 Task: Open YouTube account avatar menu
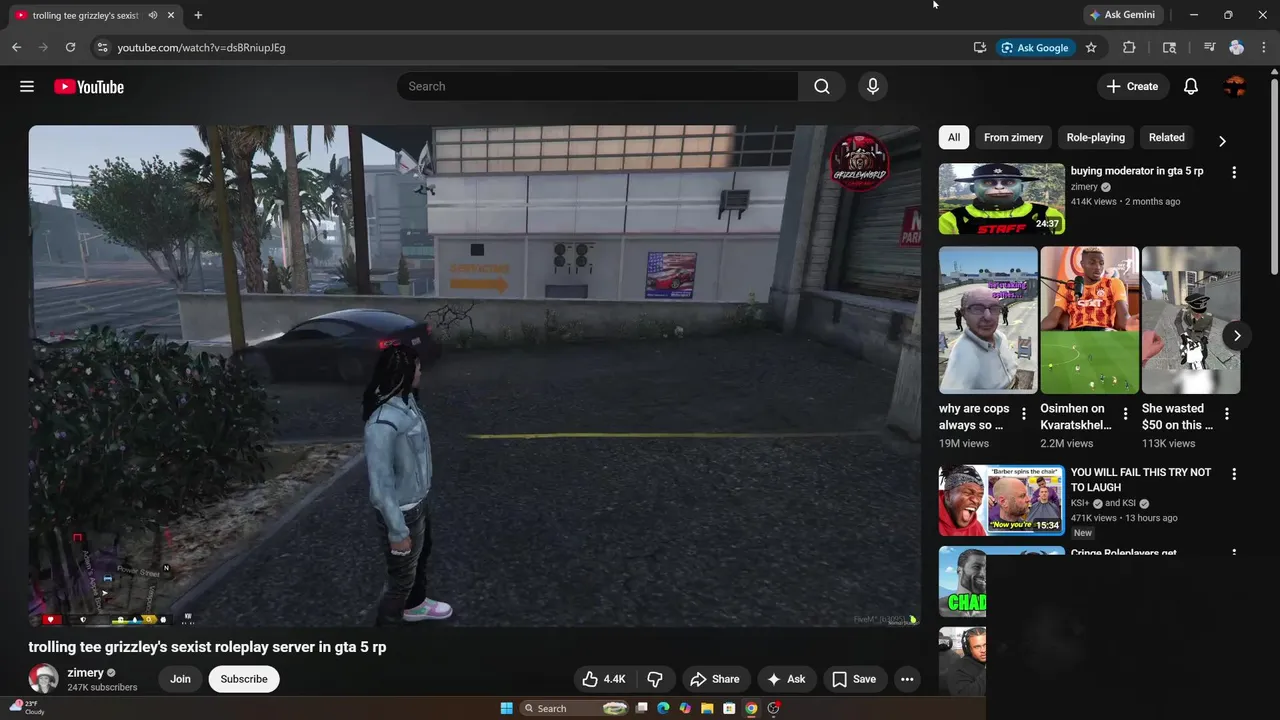pyautogui.click(x=1235, y=87)
